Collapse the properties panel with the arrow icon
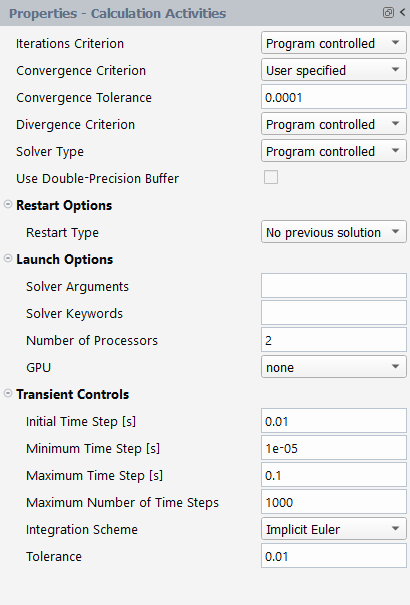The width and height of the screenshot is (410, 605). click(402, 12)
